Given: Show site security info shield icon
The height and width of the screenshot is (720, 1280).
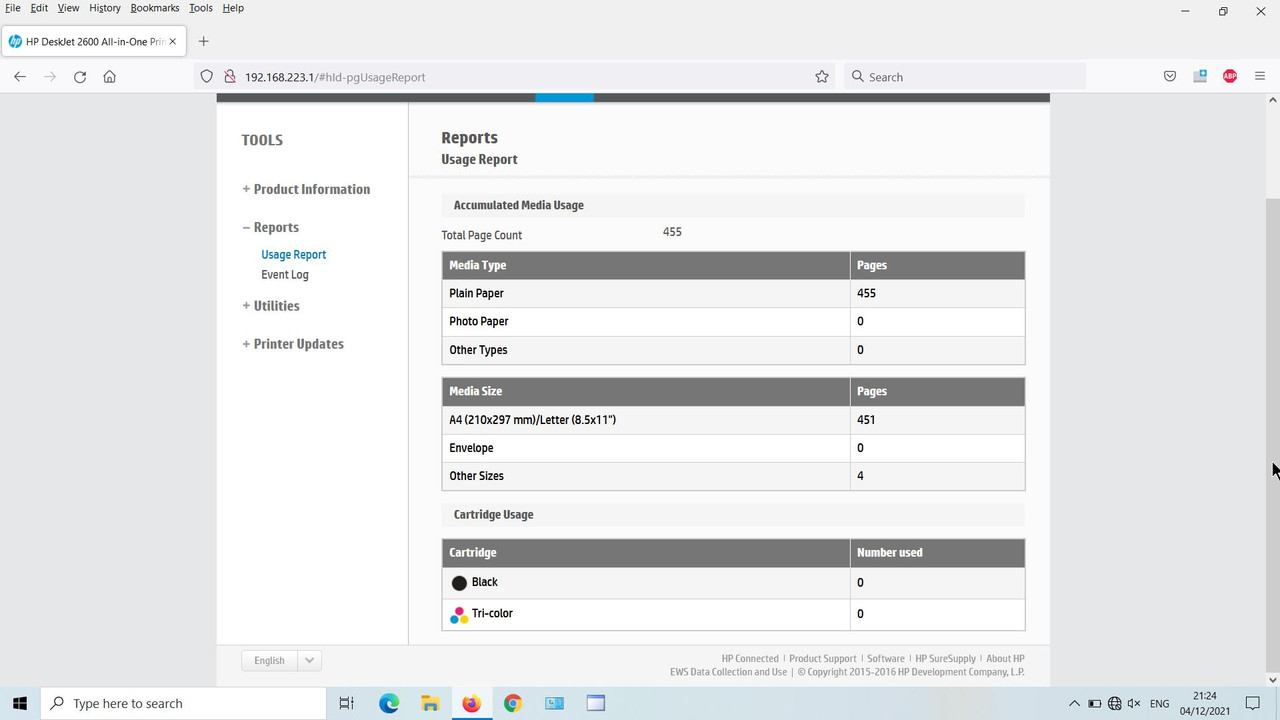Looking at the screenshot, I should 207,77.
